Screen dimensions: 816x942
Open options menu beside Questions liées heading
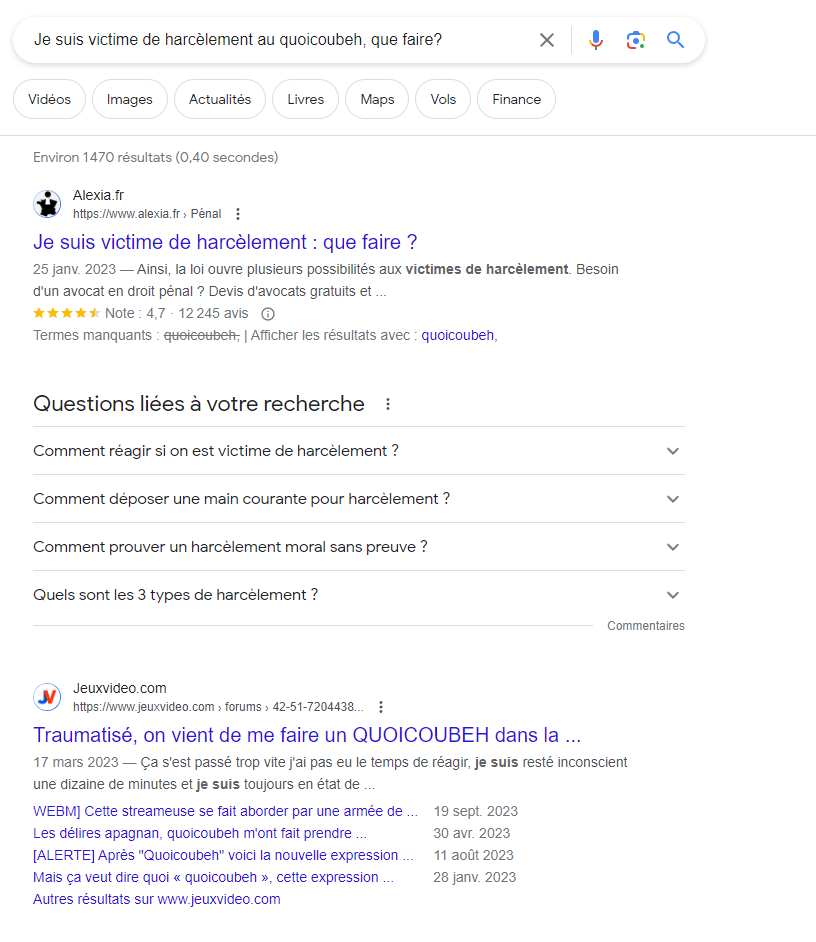388,404
